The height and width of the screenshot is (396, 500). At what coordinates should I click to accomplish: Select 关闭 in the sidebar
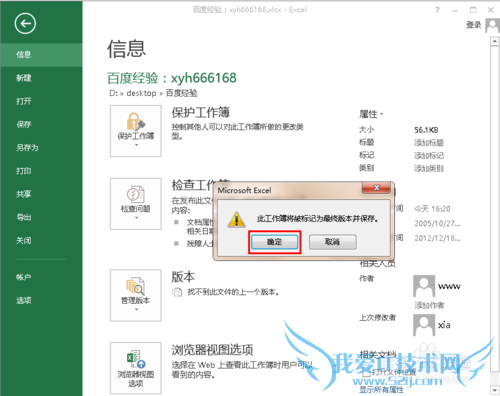tap(41, 241)
